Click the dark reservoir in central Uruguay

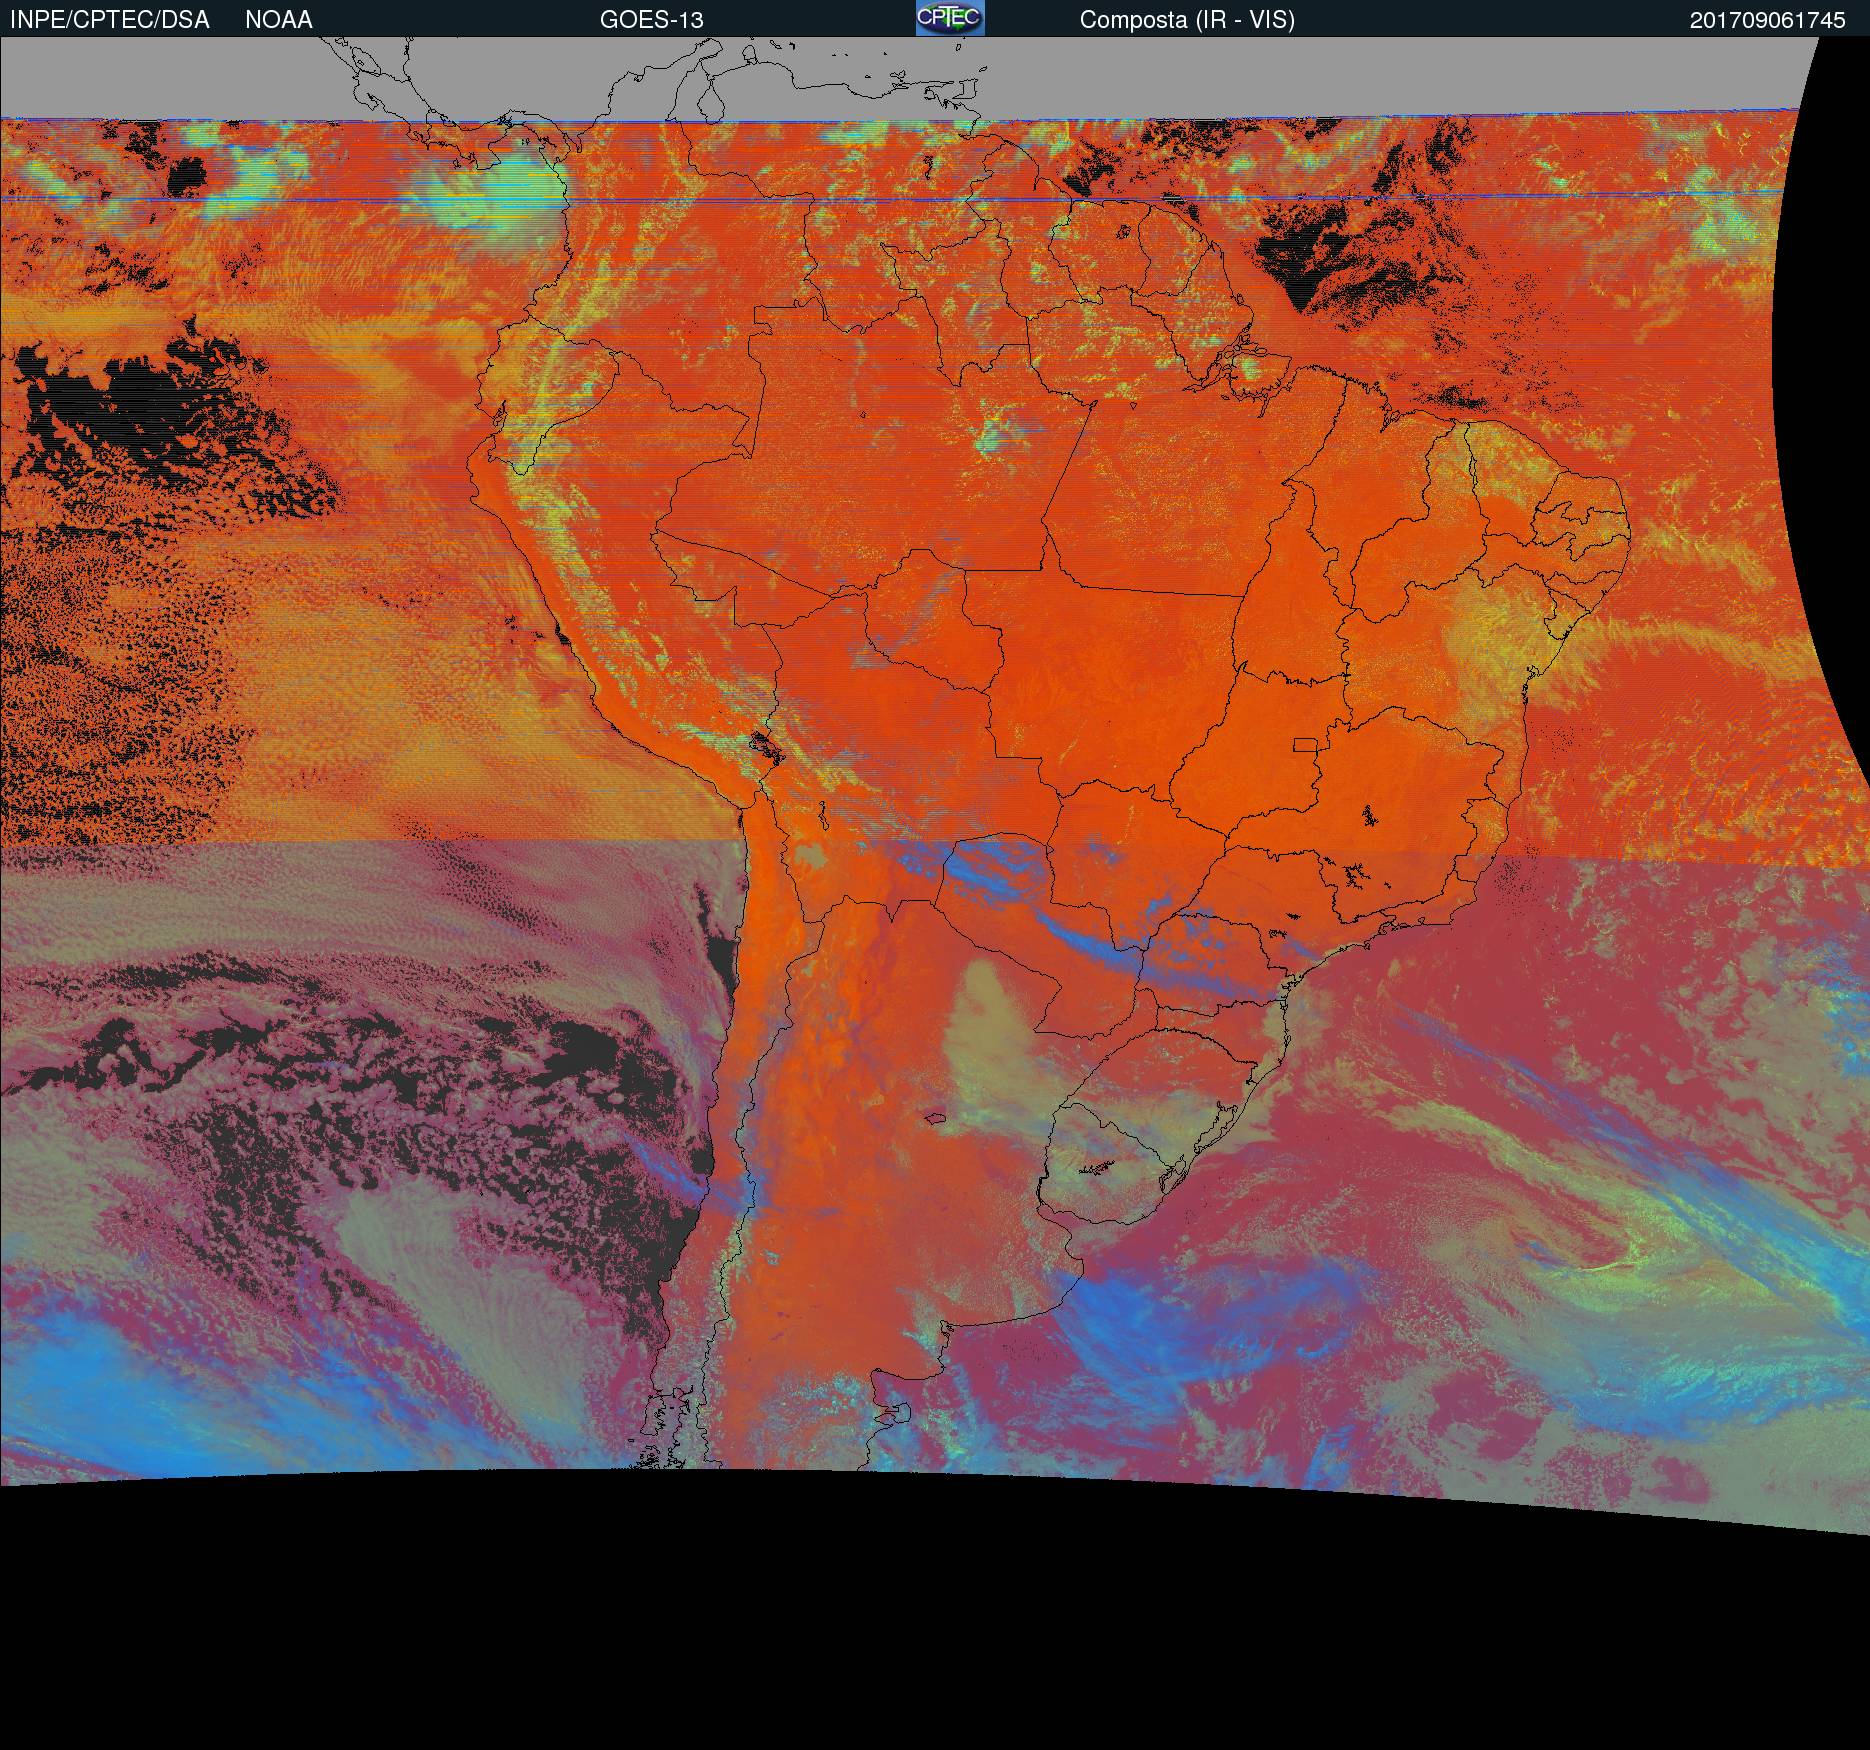pos(1098,1166)
